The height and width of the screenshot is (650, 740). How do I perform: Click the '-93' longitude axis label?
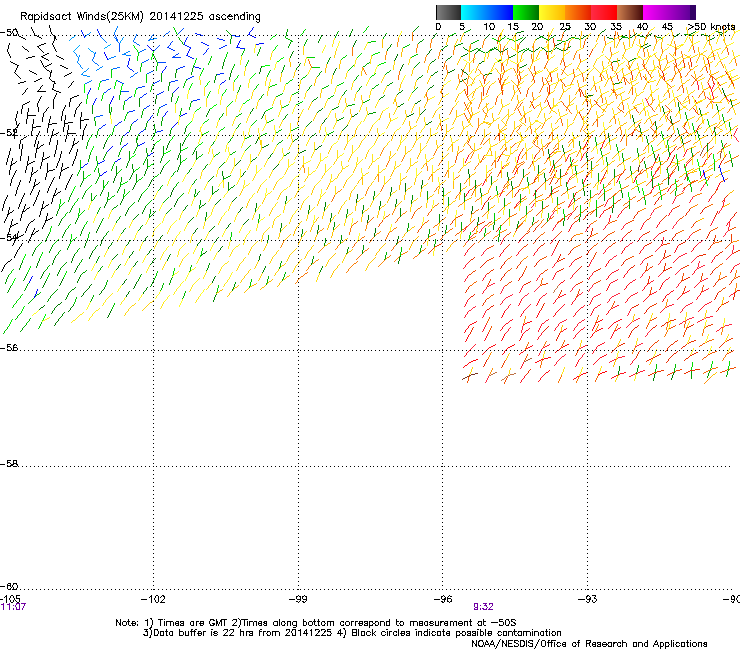point(587,599)
